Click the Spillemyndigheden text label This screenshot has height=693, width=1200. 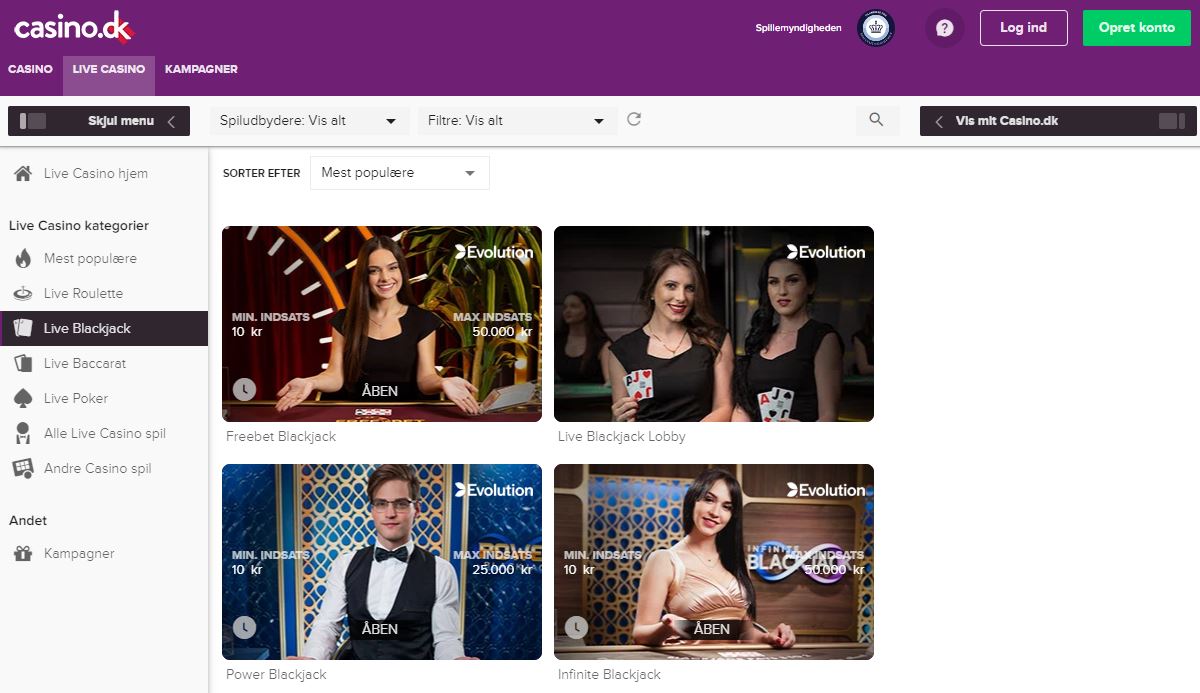798,29
